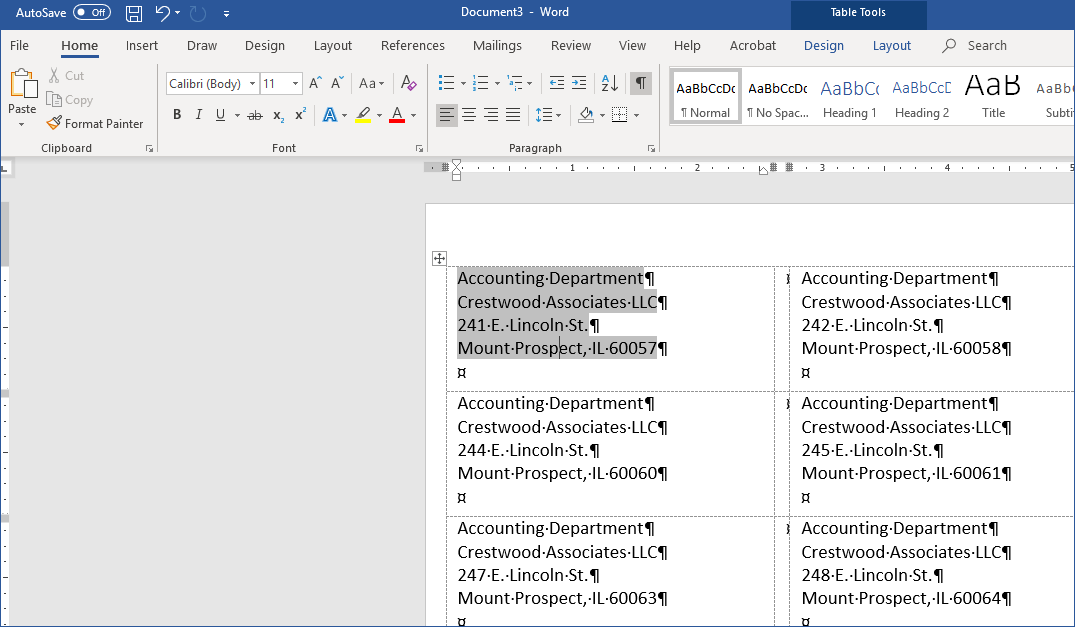Screen dimensions: 1075x627
Task: Toggle Align Left button
Action: coord(447,115)
